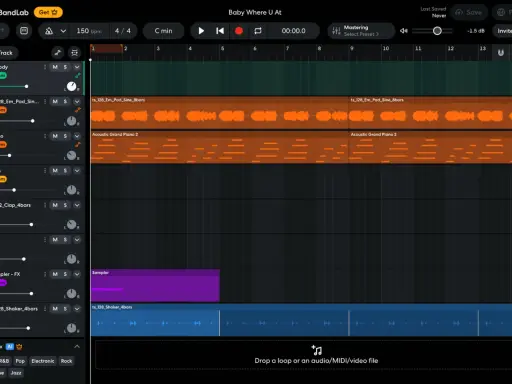Select the Jazz genre tag

point(16,373)
